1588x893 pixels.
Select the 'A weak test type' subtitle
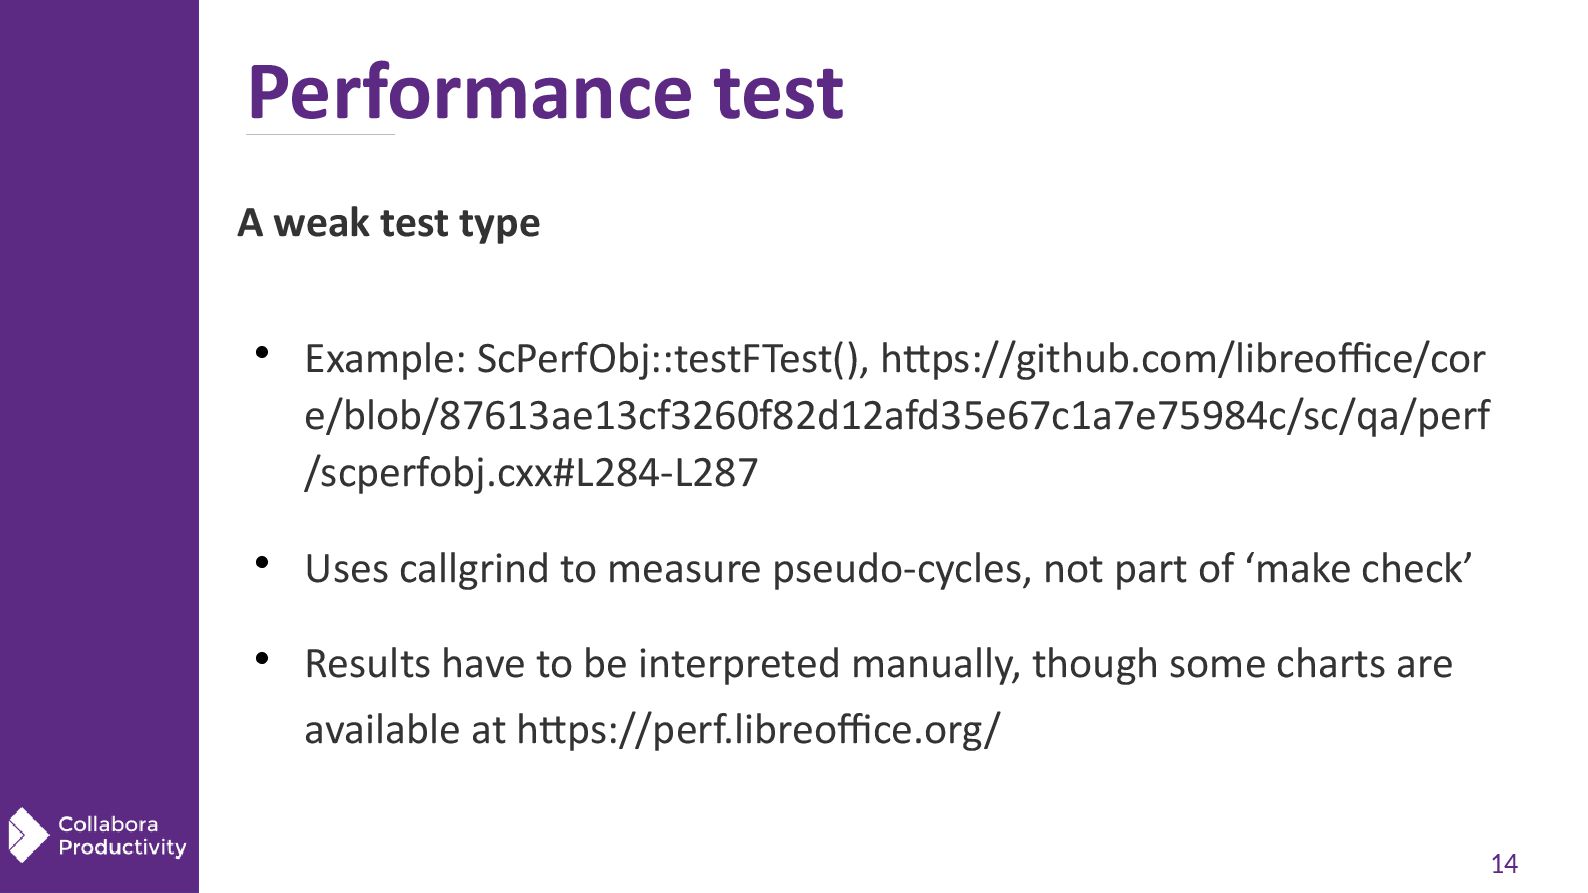[x=389, y=223]
